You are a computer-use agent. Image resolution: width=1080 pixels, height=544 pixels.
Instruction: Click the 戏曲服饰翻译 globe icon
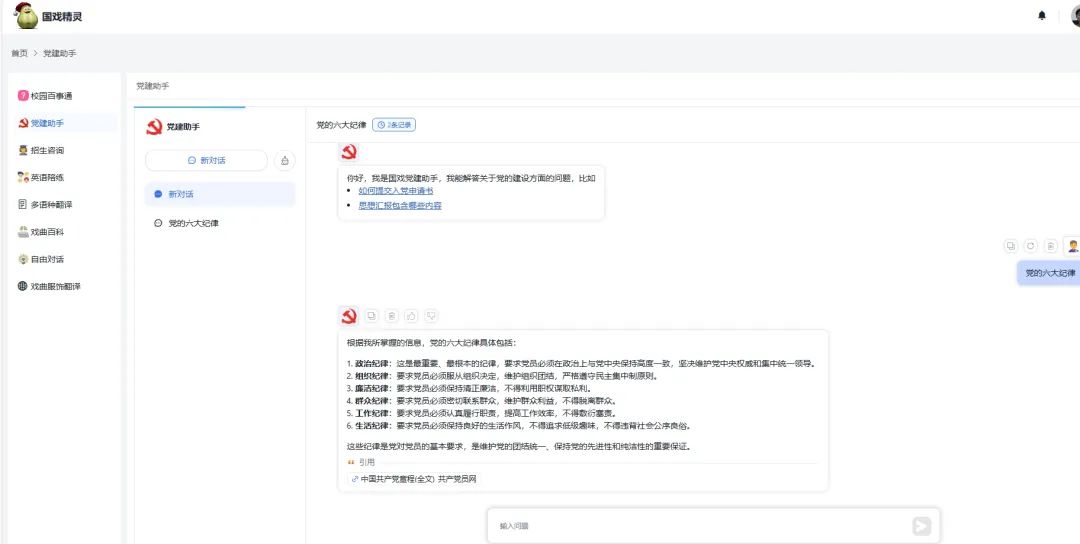23,286
